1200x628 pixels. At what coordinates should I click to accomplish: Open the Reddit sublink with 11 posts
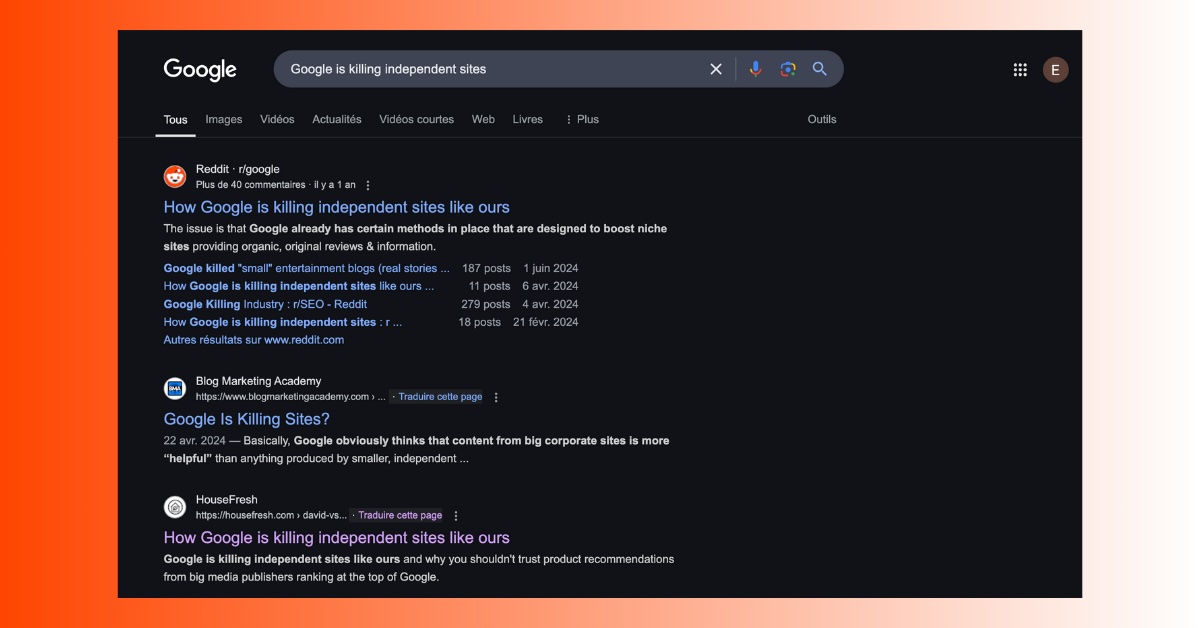click(299, 286)
